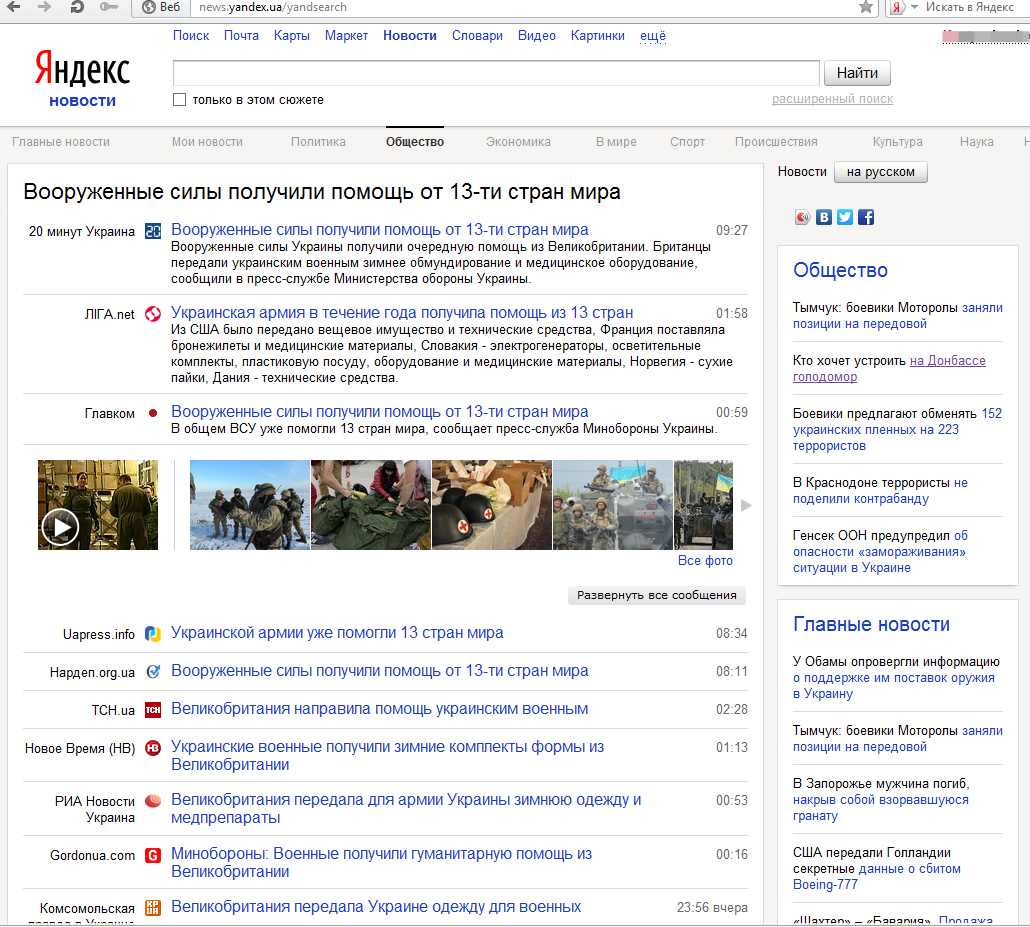This screenshot has width=1030, height=927.
Task: Click the TCH.ua source icon
Action: pyautogui.click(x=153, y=710)
